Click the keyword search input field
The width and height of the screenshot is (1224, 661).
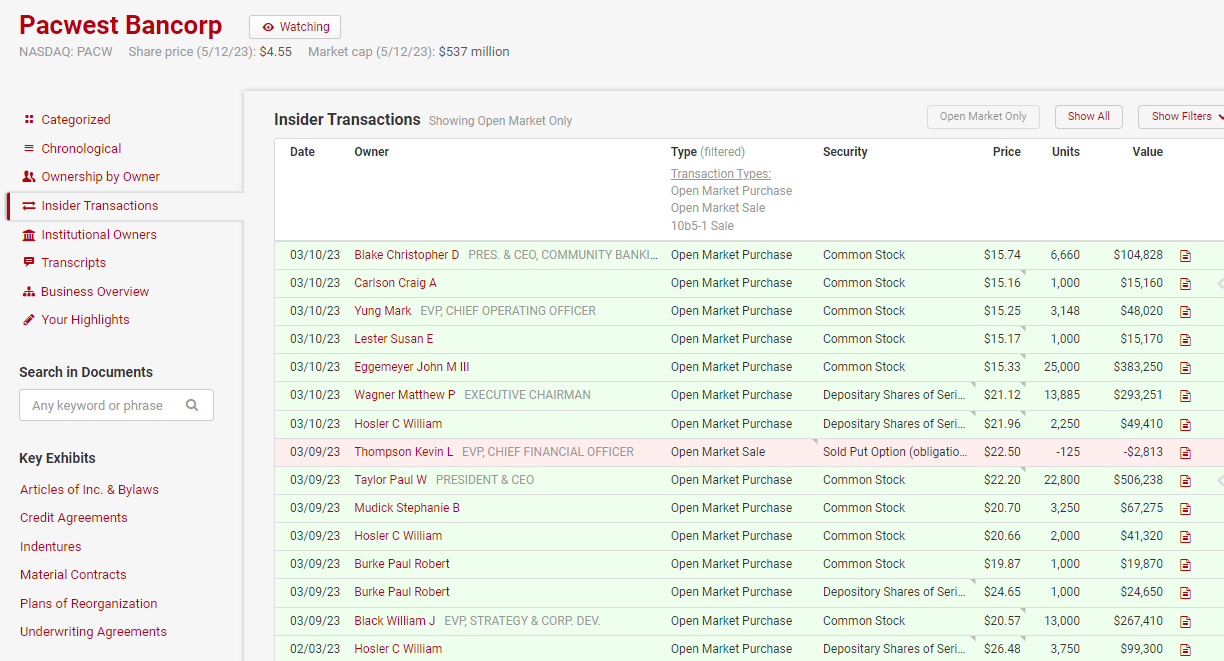116,405
